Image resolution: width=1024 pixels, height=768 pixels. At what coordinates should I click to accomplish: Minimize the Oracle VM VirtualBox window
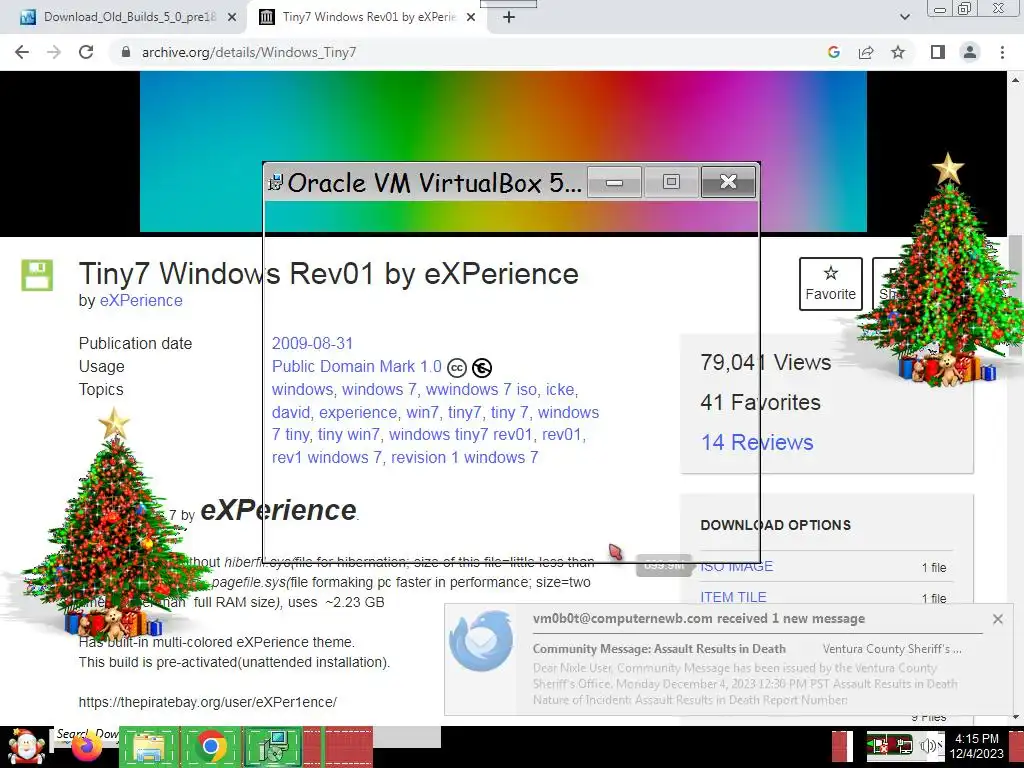[x=615, y=182]
